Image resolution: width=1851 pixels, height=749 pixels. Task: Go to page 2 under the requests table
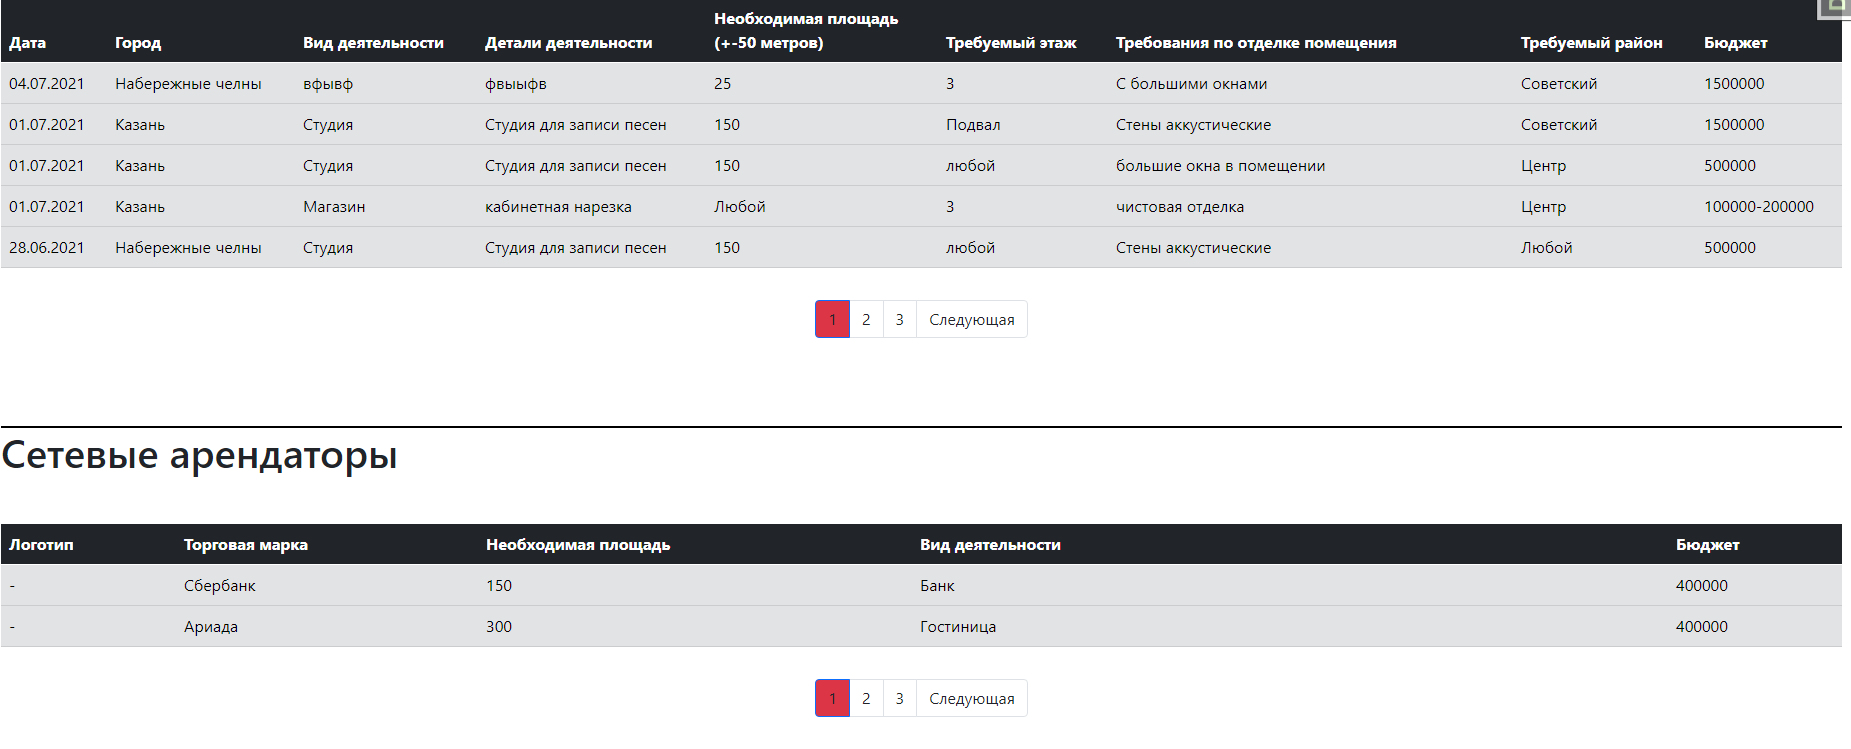pos(866,320)
